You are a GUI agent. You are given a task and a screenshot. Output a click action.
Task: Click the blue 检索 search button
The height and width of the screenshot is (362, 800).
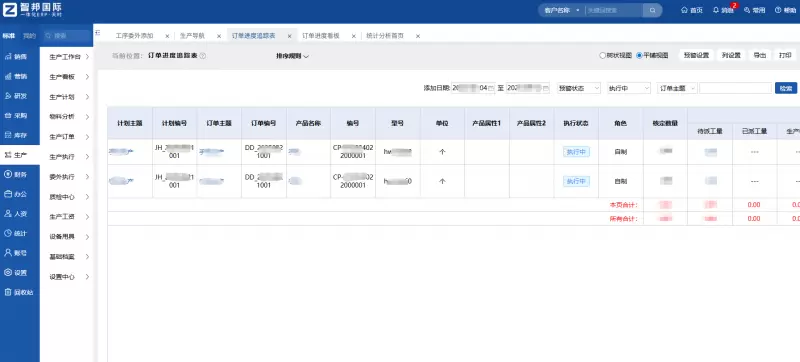click(x=786, y=88)
